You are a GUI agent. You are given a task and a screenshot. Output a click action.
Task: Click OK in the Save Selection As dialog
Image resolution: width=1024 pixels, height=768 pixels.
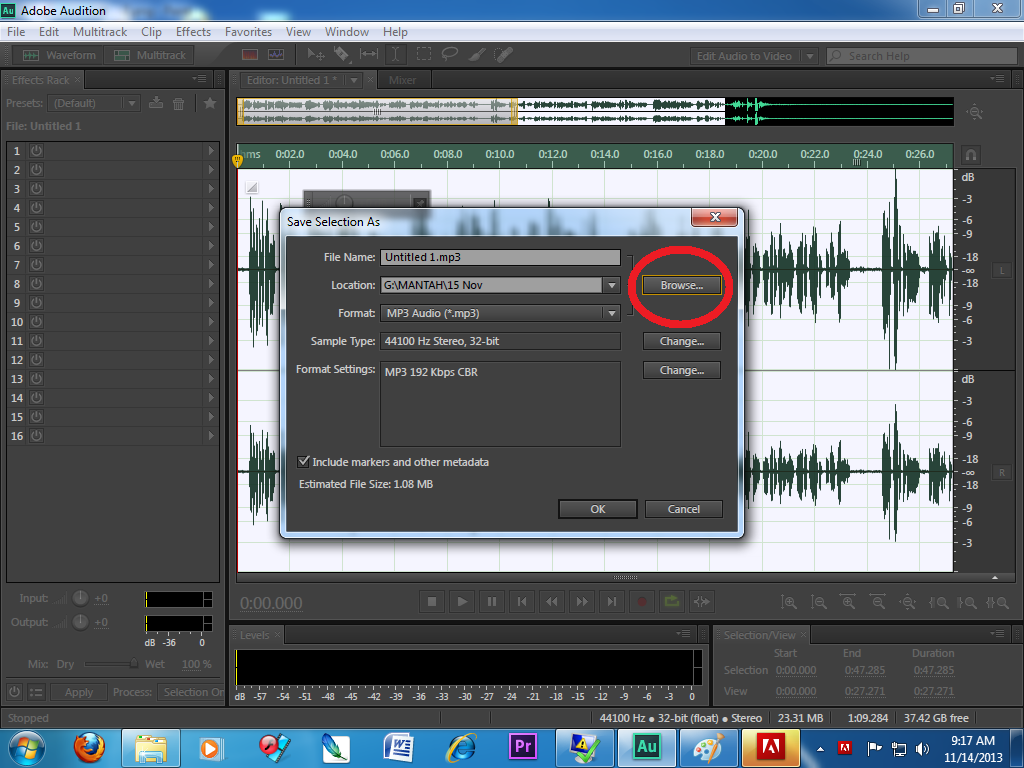pyautogui.click(x=597, y=509)
